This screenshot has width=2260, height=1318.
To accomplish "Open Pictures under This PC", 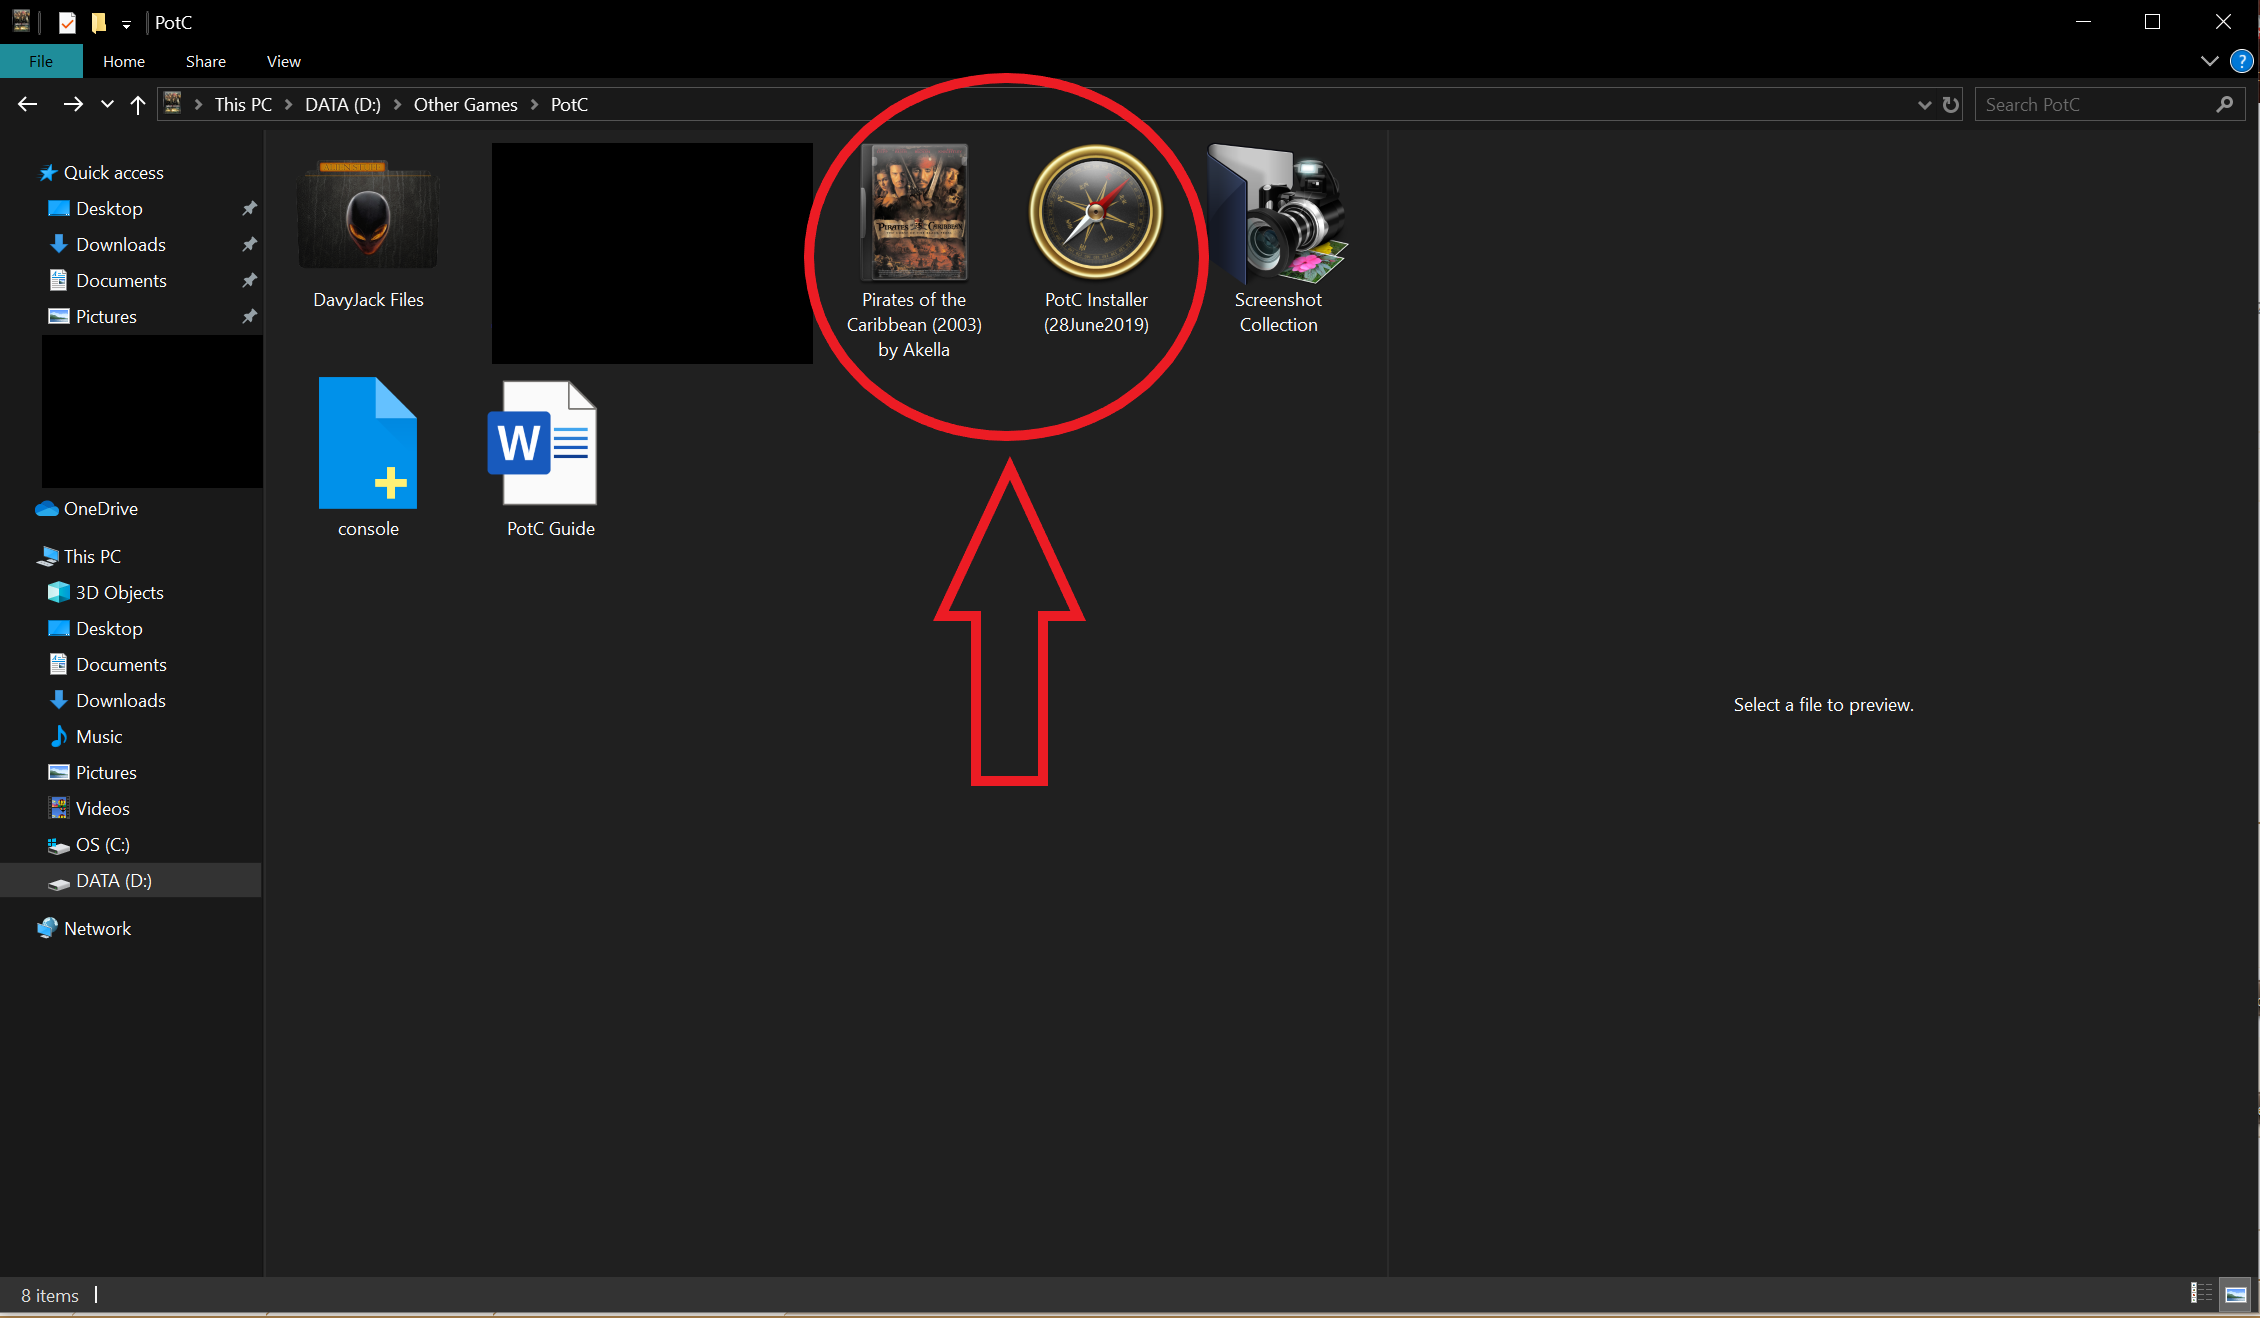I will 106,772.
